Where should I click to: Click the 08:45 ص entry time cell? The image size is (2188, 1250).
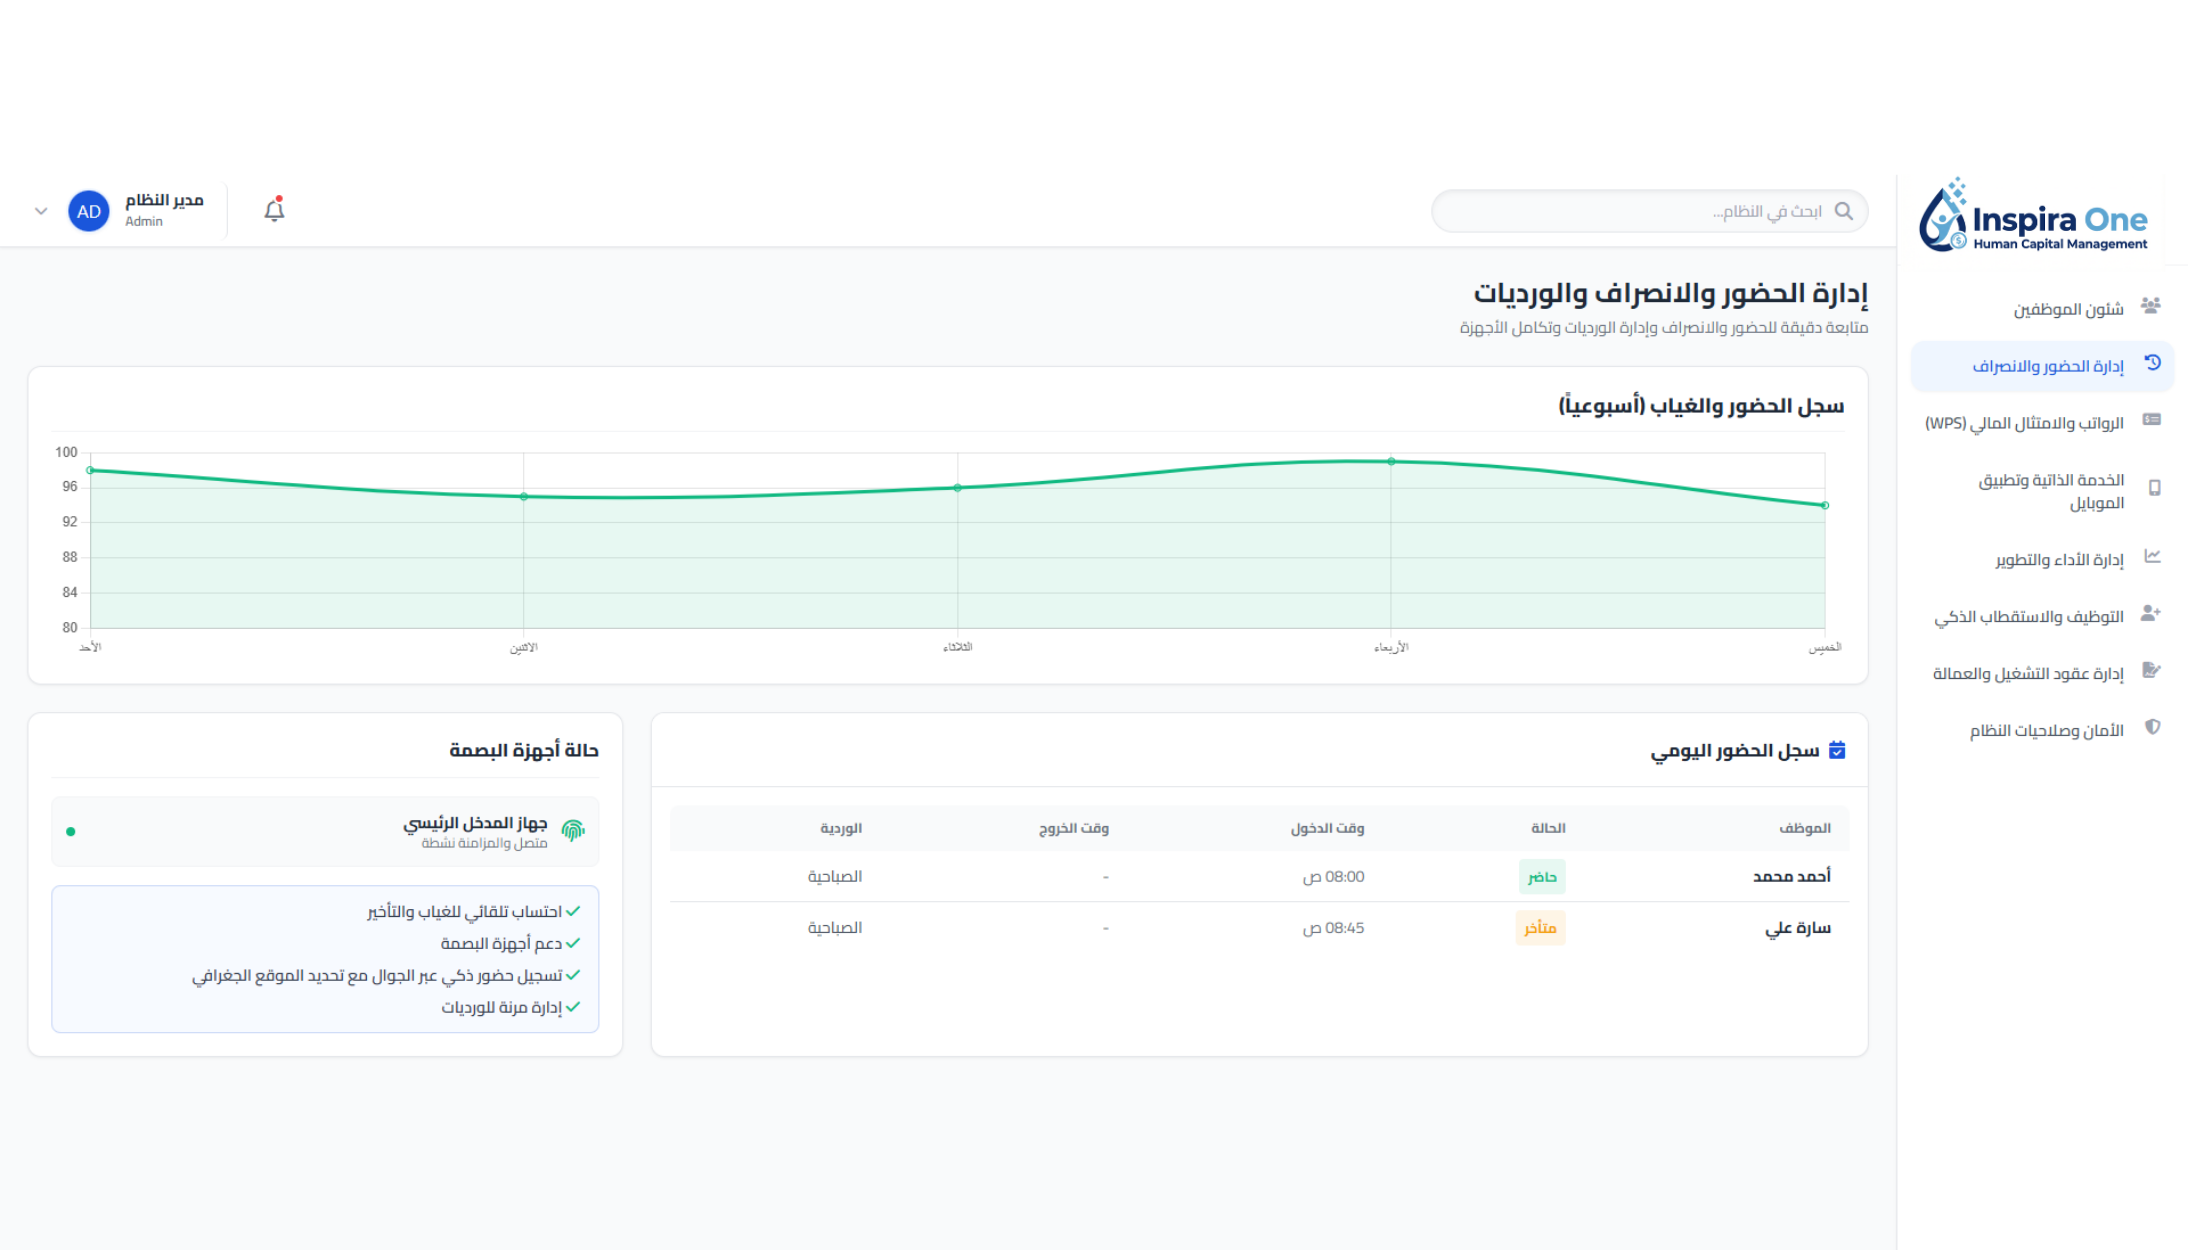1333,928
